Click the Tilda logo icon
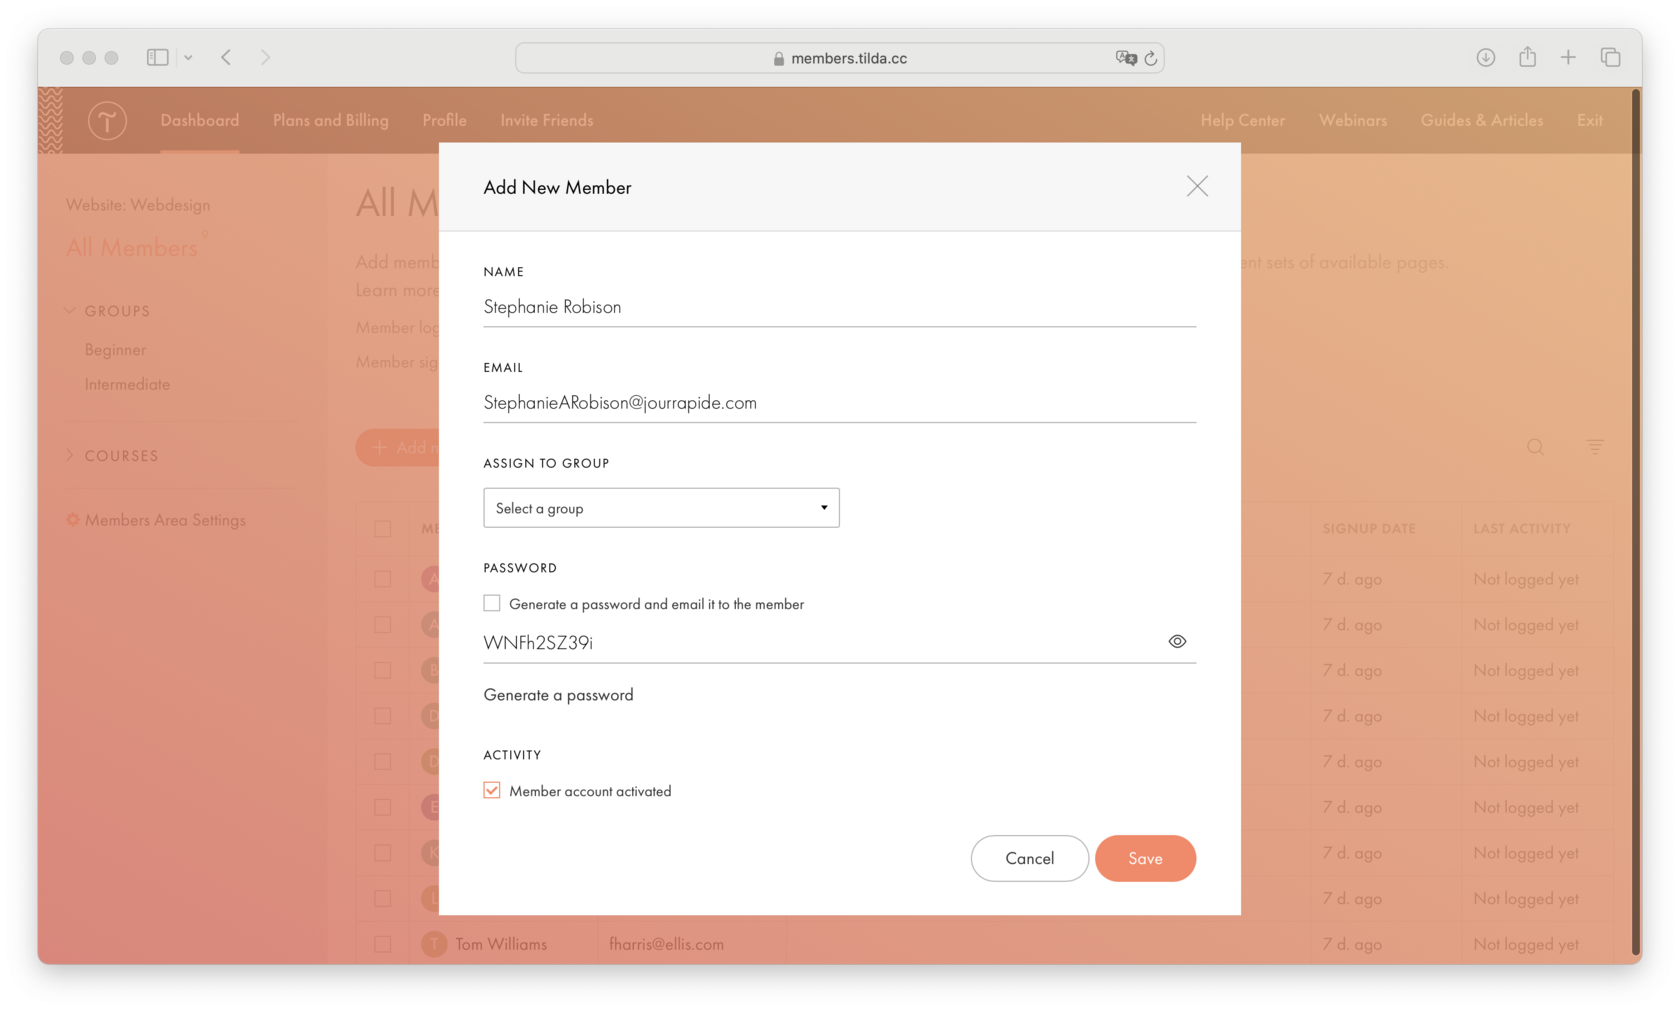Screen dimensions: 1680x1011 click(x=107, y=120)
